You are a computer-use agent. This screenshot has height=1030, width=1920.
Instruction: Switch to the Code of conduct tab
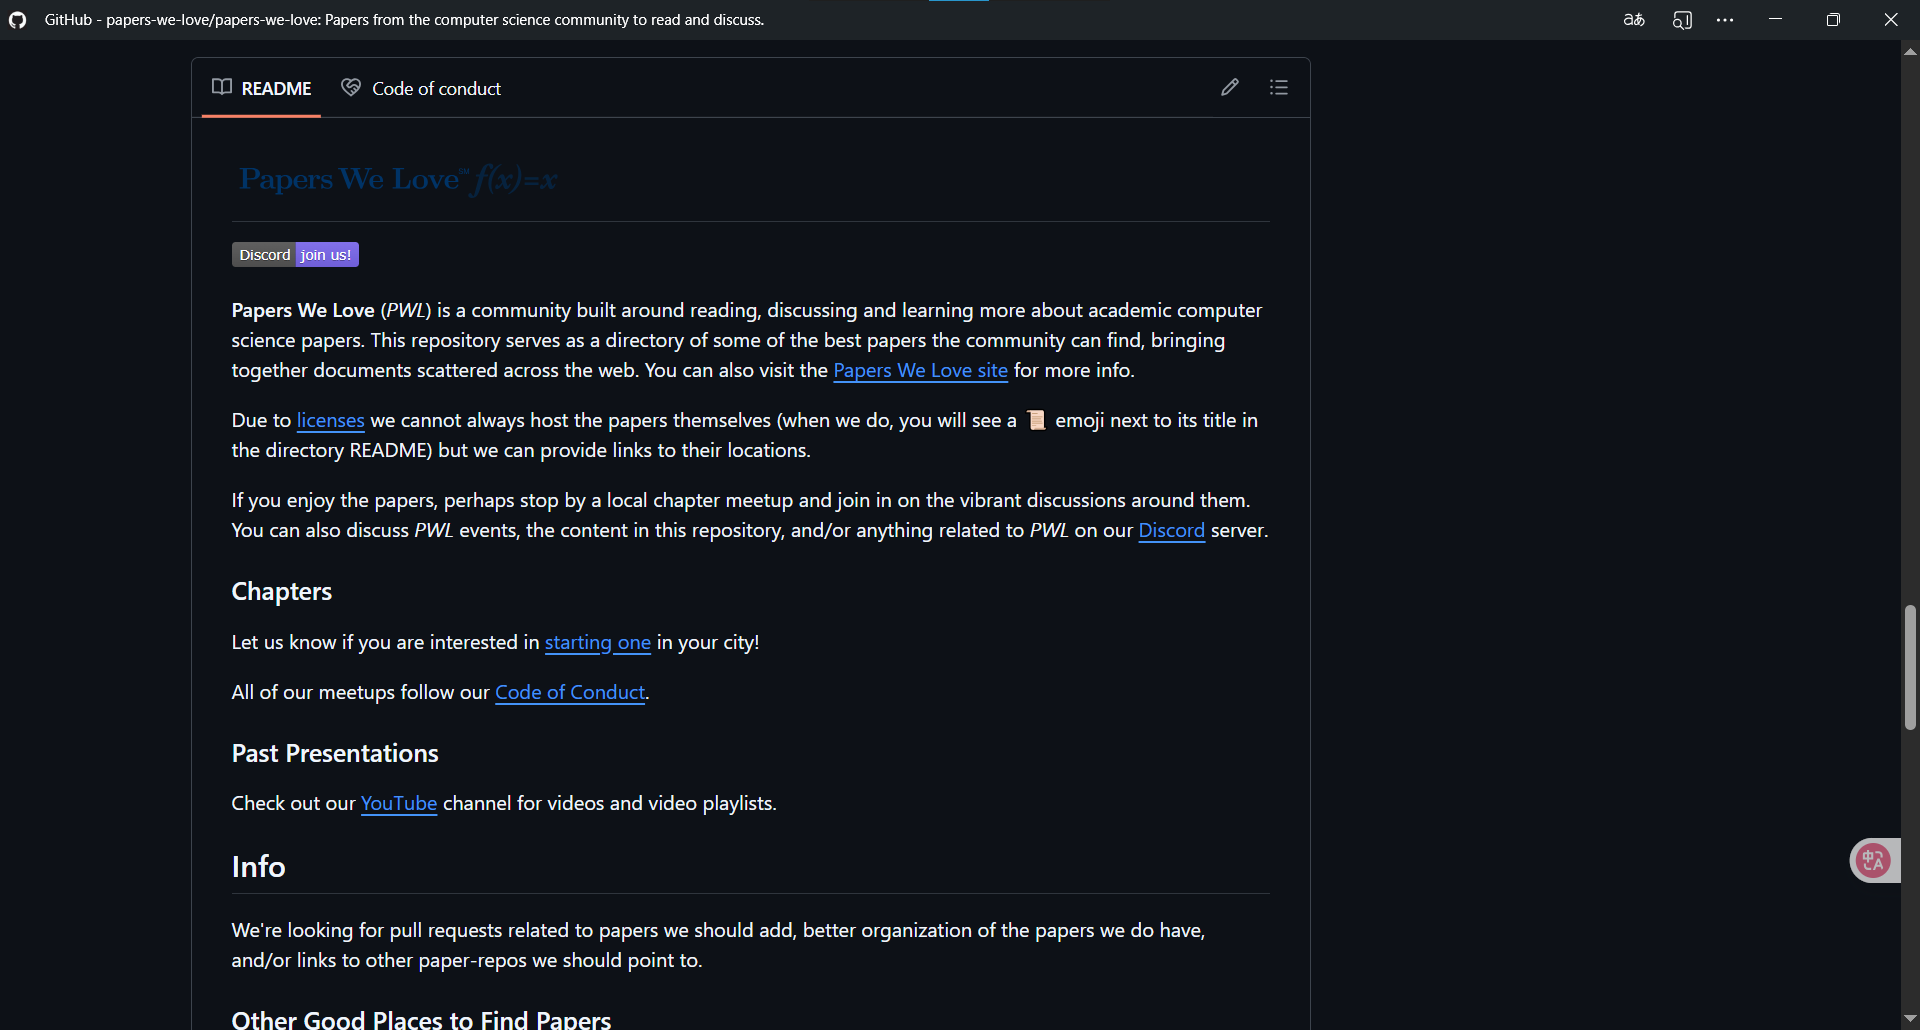[421, 88]
